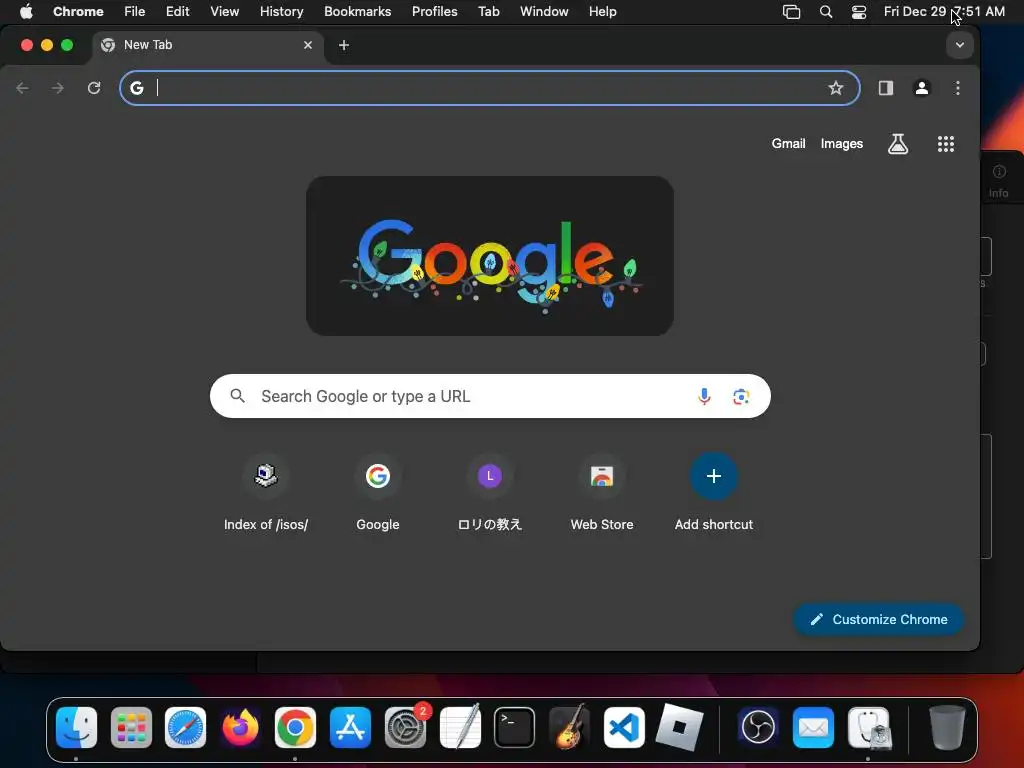Open the History menu
Screen dimensions: 1024x768
[x=281, y=11]
